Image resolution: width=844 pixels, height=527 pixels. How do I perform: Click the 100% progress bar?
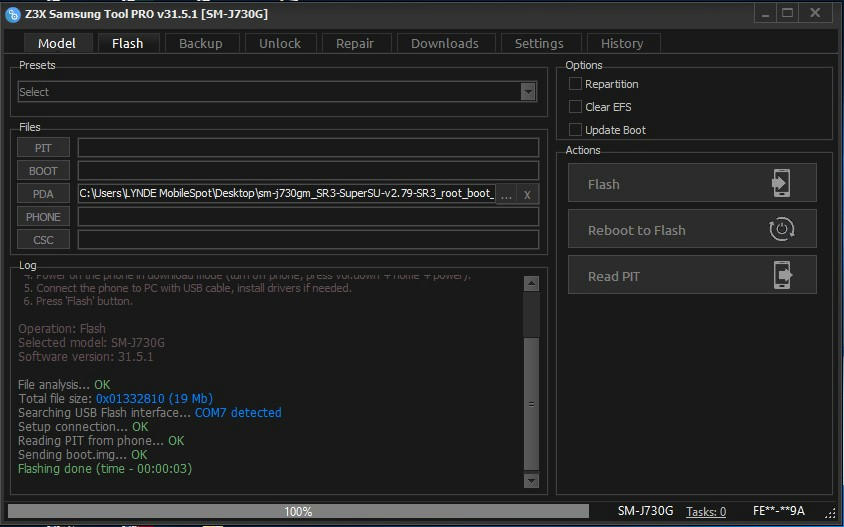[298, 511]
